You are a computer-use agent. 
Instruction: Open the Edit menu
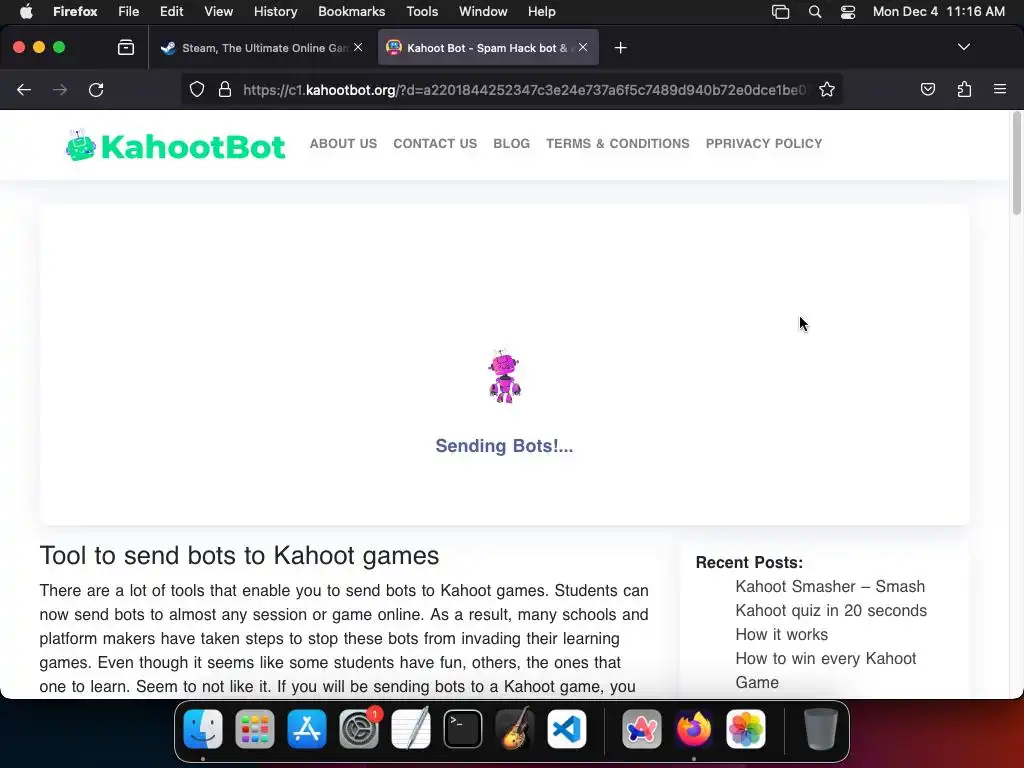(172, 12)
